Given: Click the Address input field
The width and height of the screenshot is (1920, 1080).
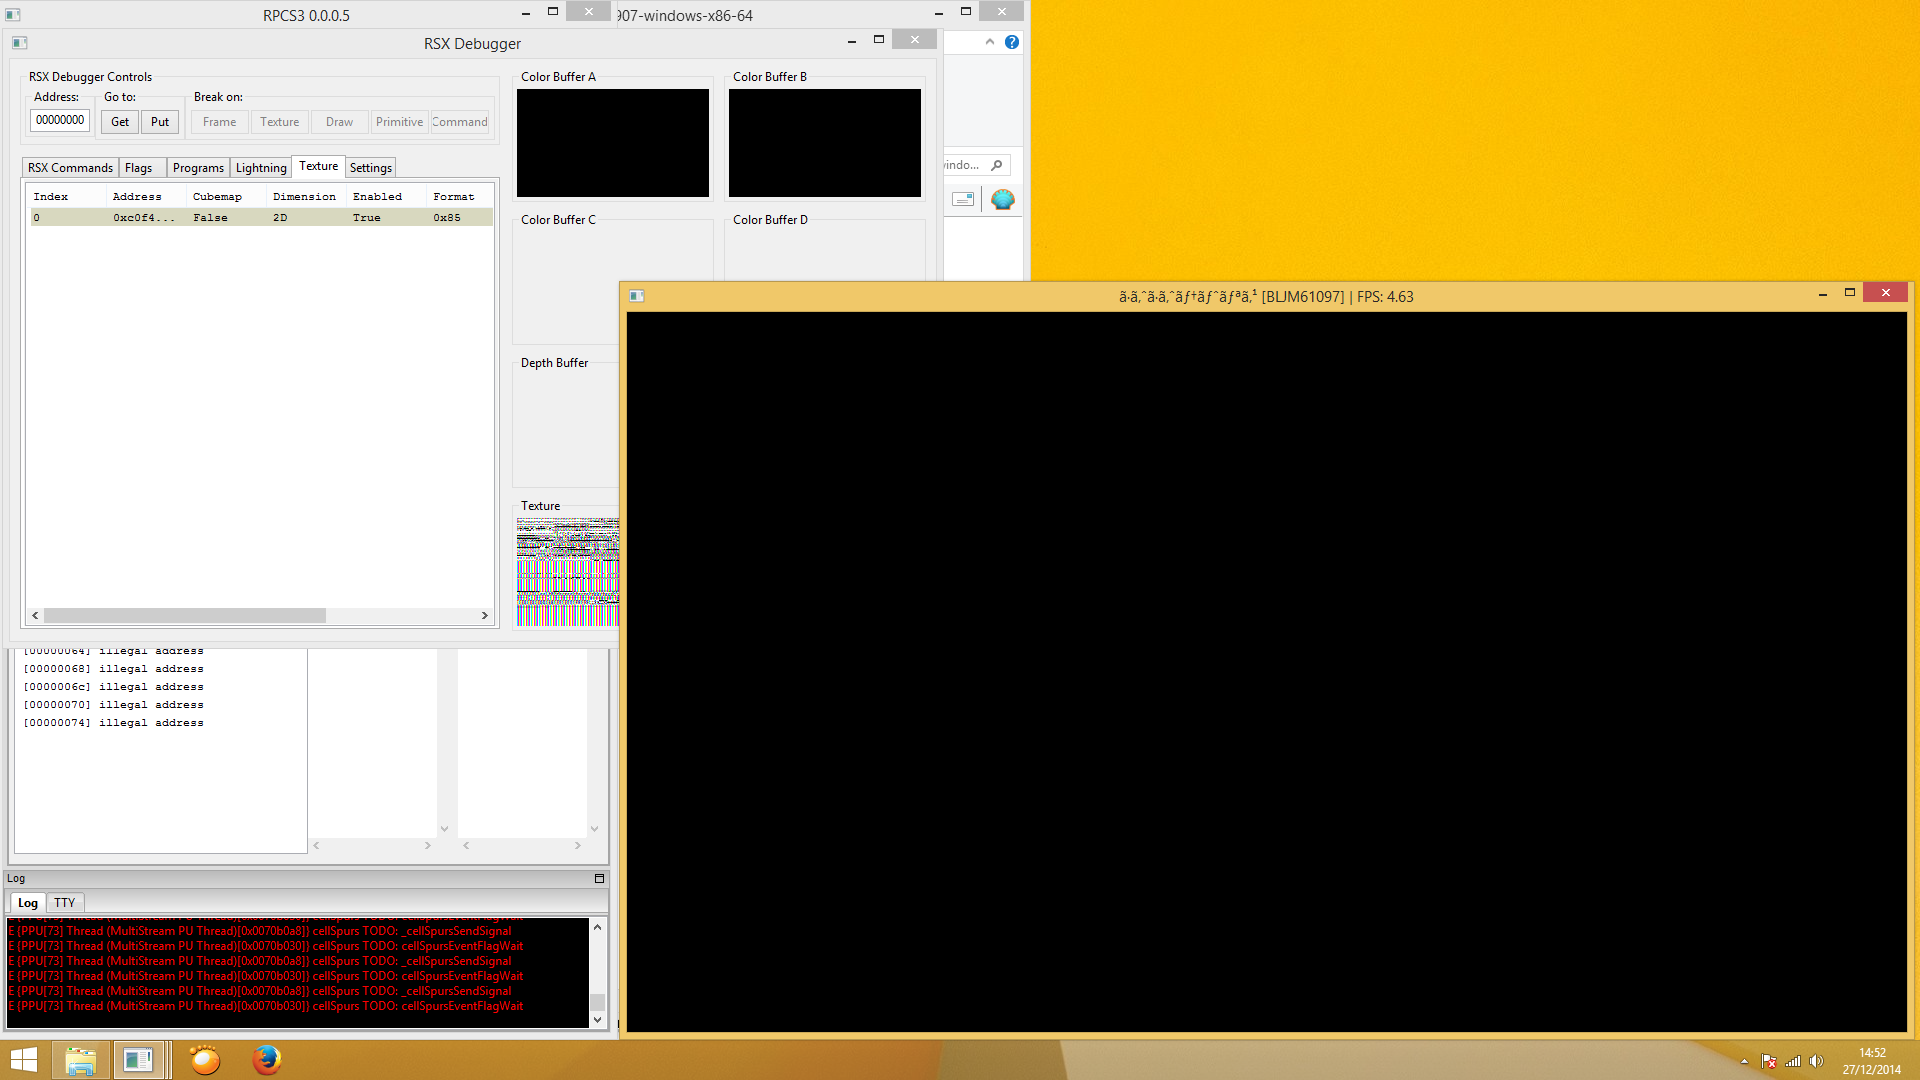Looking at the screenshot, I should click(x=60, y=120).
